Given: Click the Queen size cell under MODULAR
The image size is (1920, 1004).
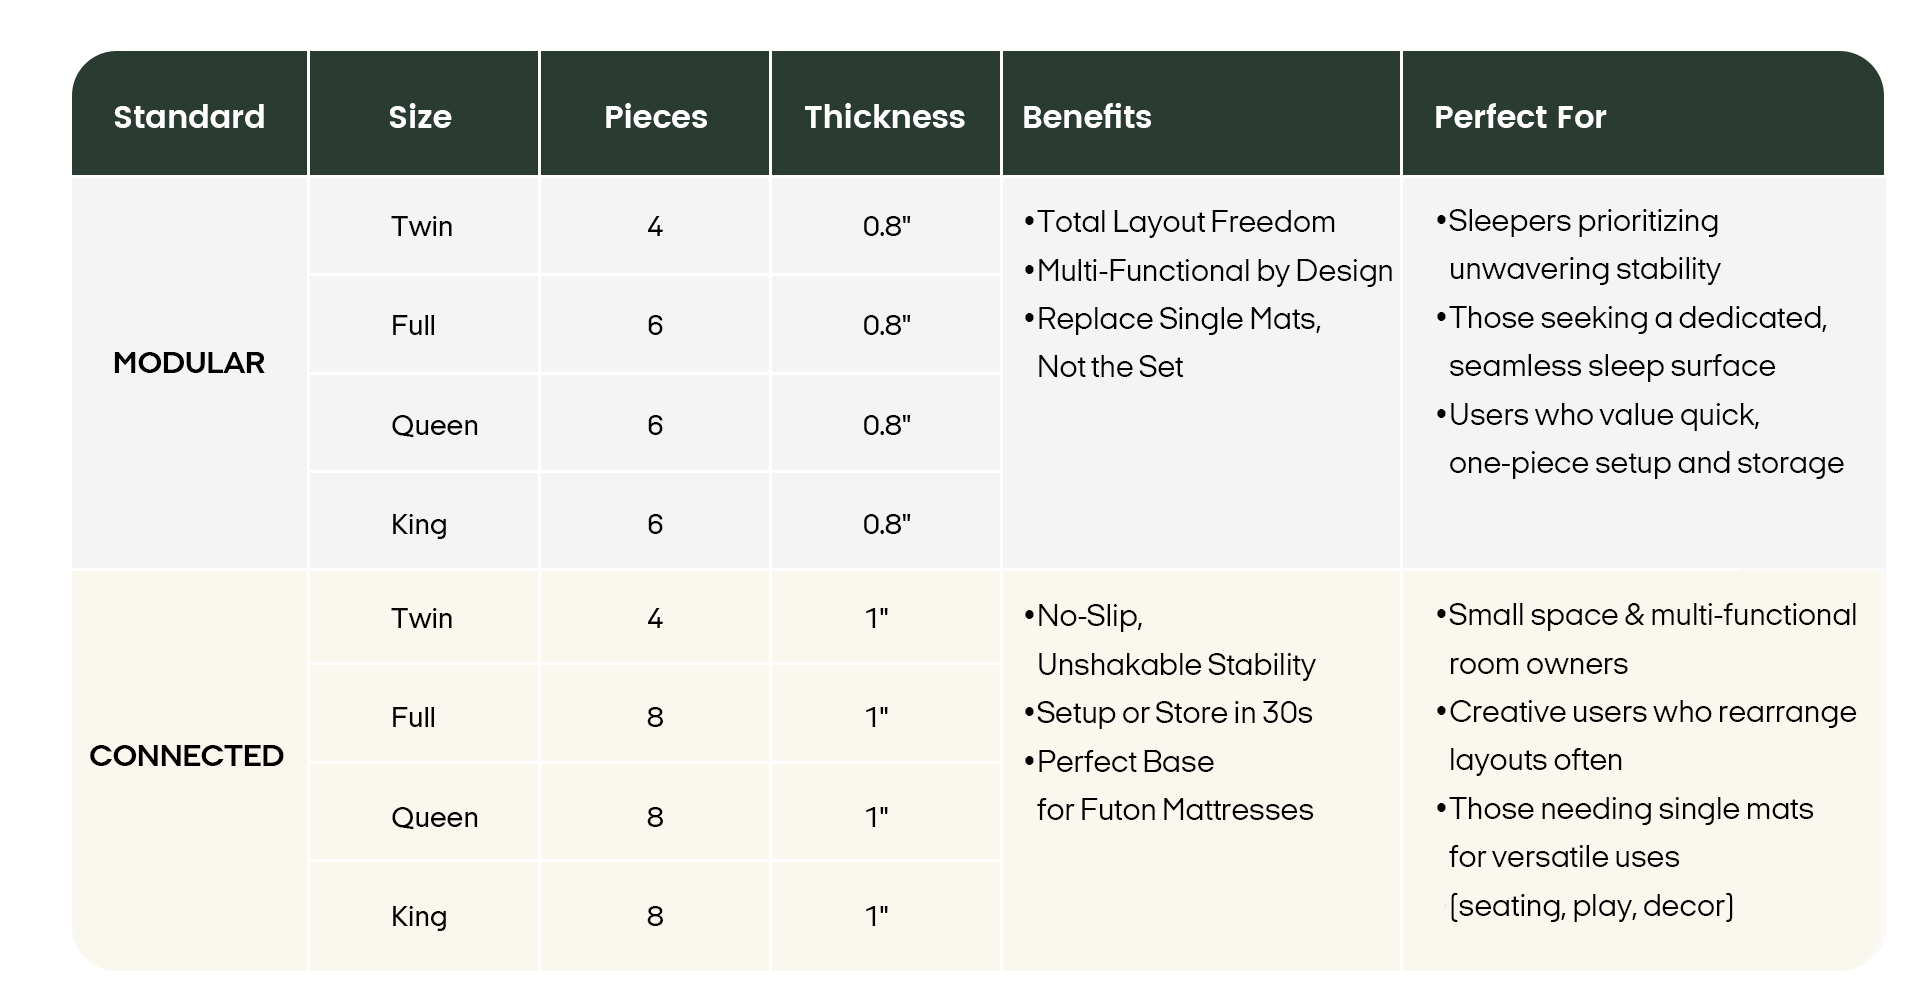Looking at the screenshot, I should (x=434, y=425).
